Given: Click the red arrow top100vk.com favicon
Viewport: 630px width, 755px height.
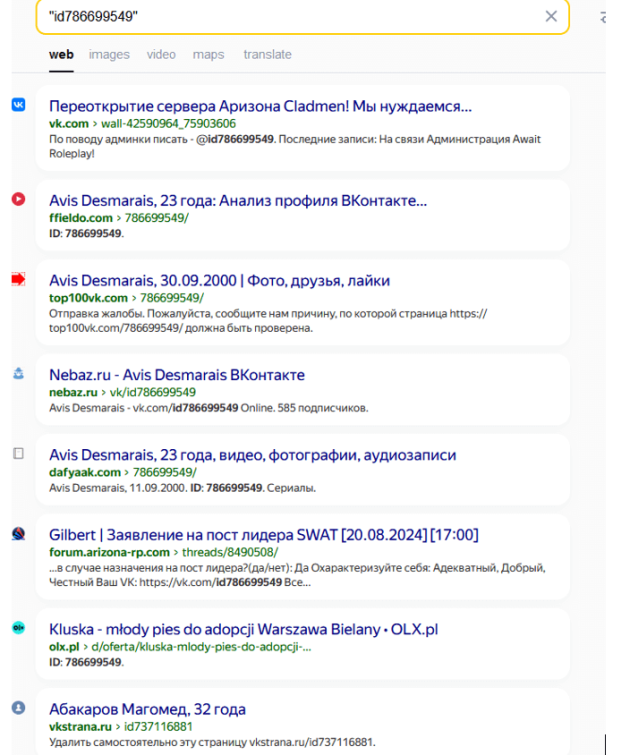Looking at the screenshot, I should click(18, 279).
